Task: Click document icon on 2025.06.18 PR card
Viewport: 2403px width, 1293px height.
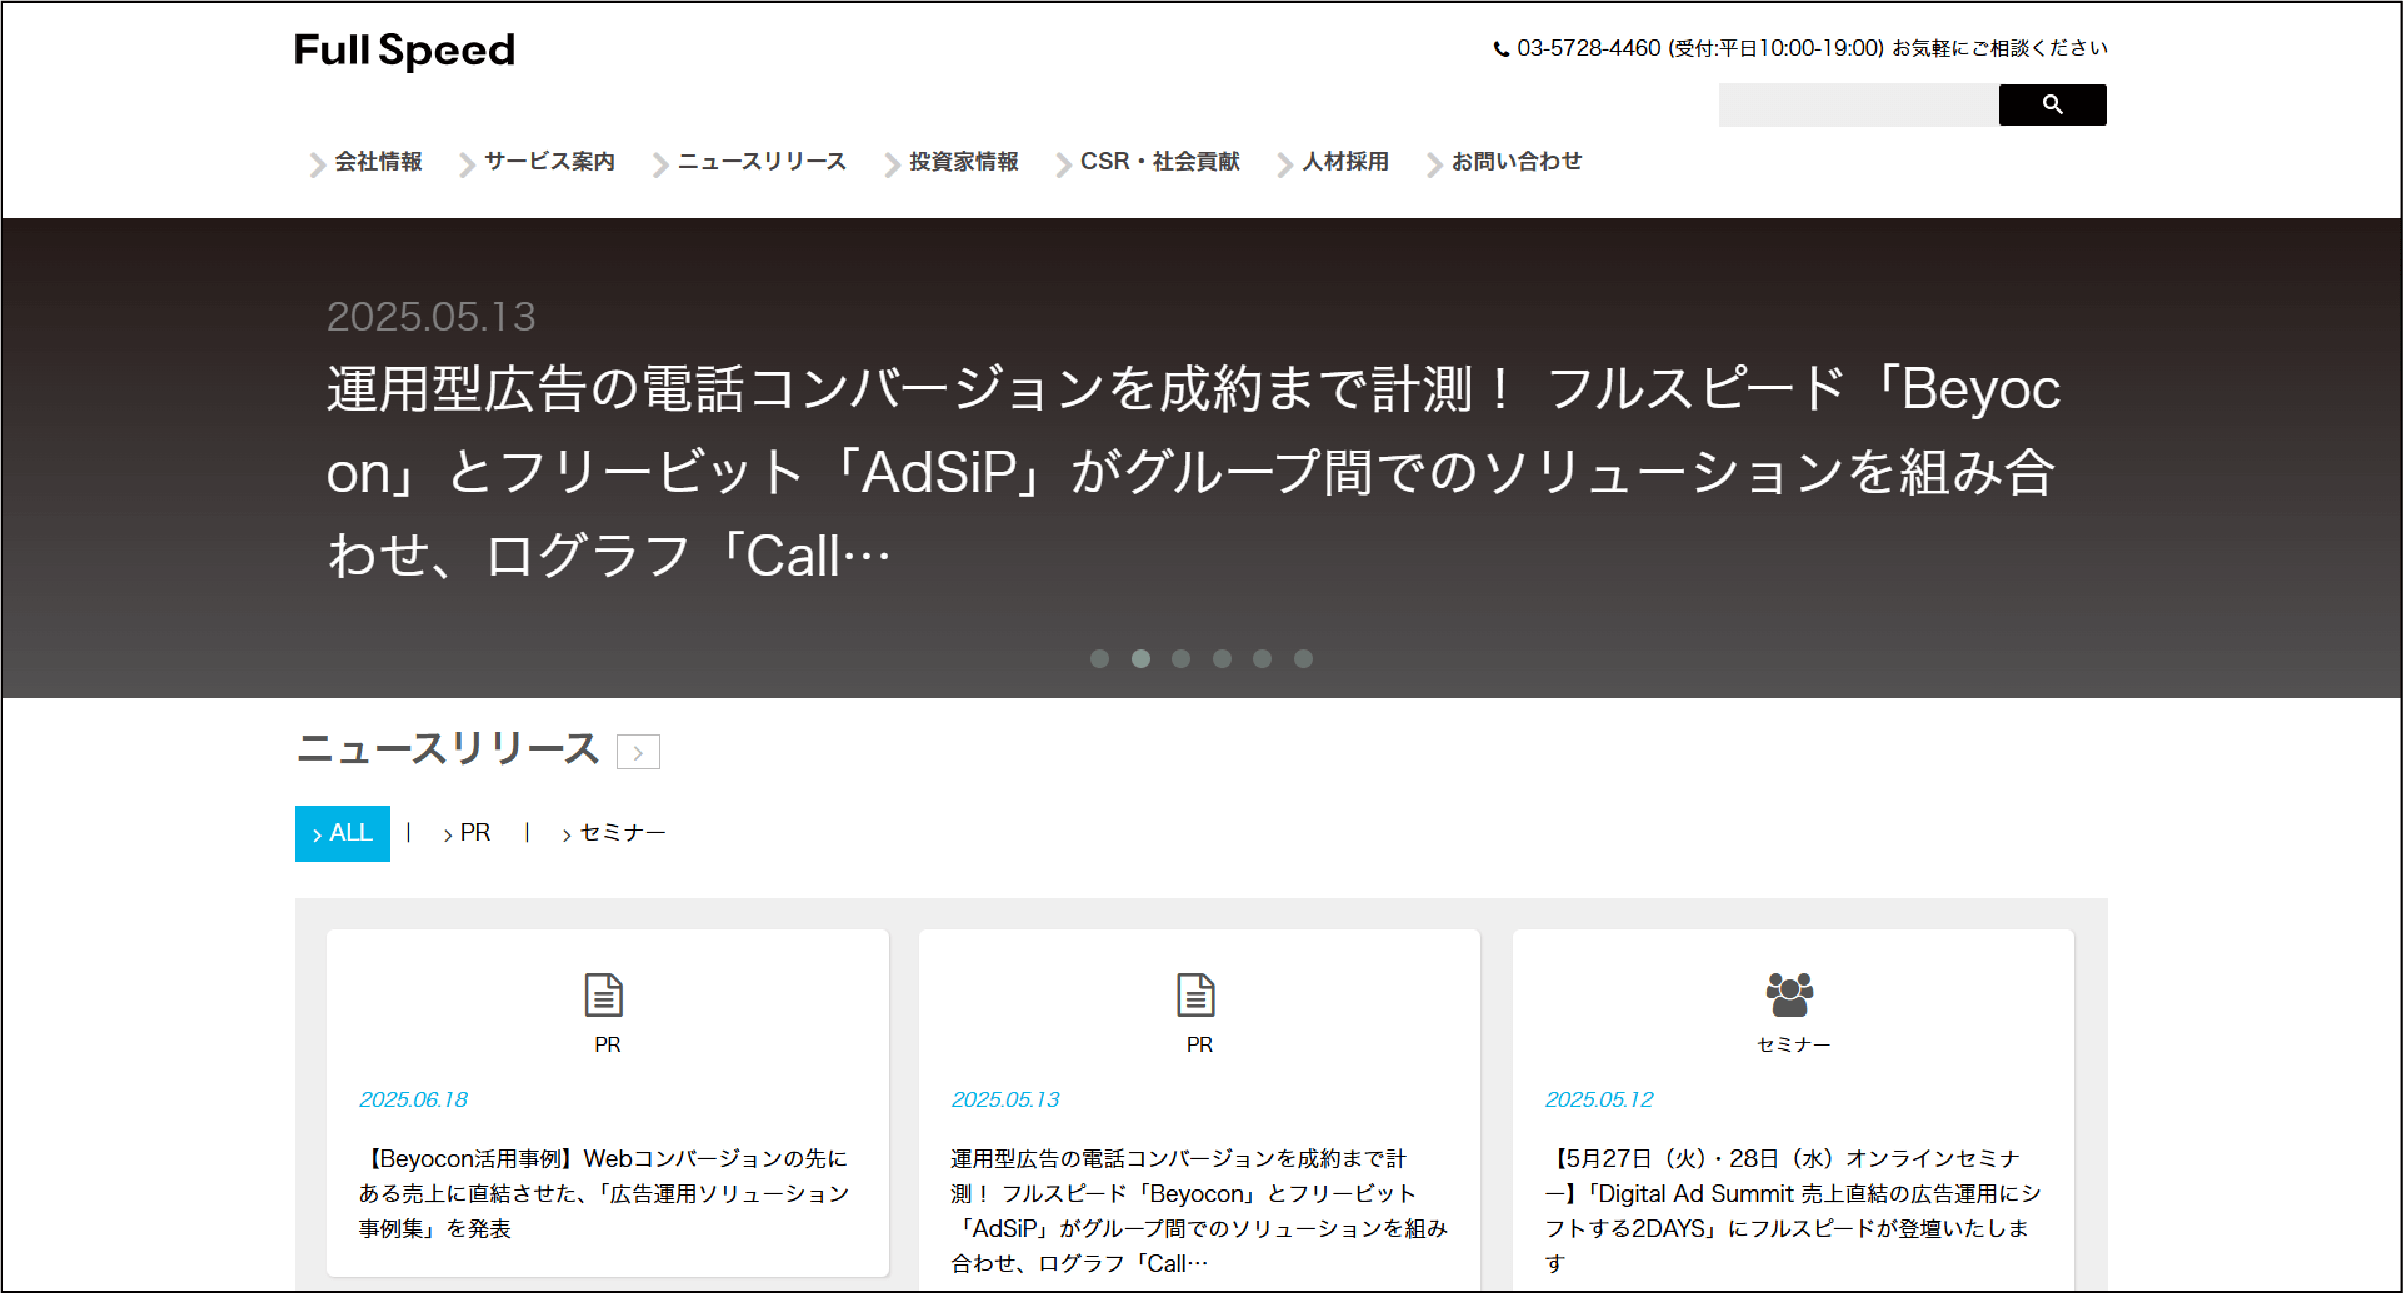Action: 603,995
